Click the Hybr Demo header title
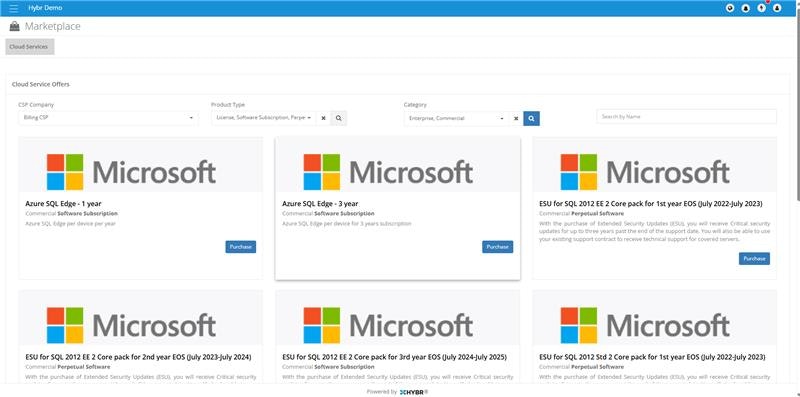 pos(45,8)
